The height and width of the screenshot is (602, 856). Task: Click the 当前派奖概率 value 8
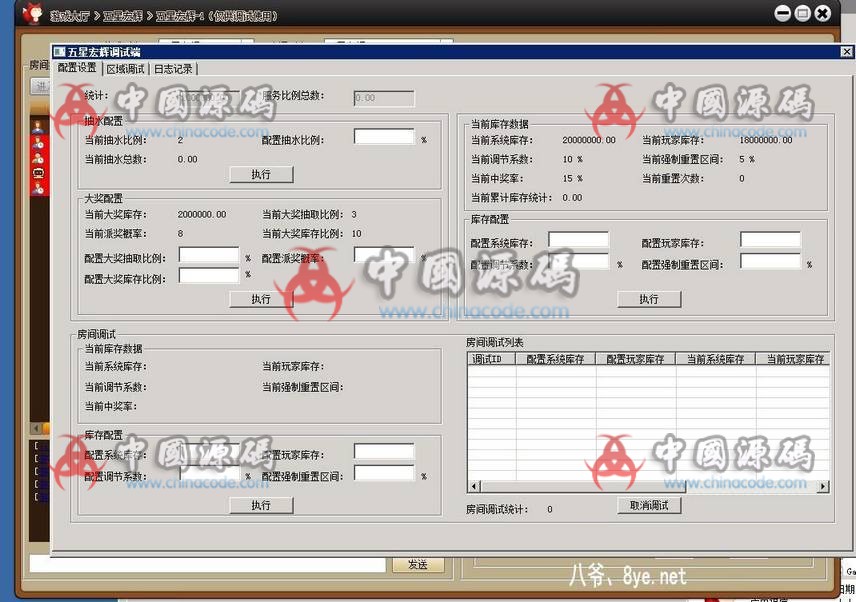click(180, 234)
